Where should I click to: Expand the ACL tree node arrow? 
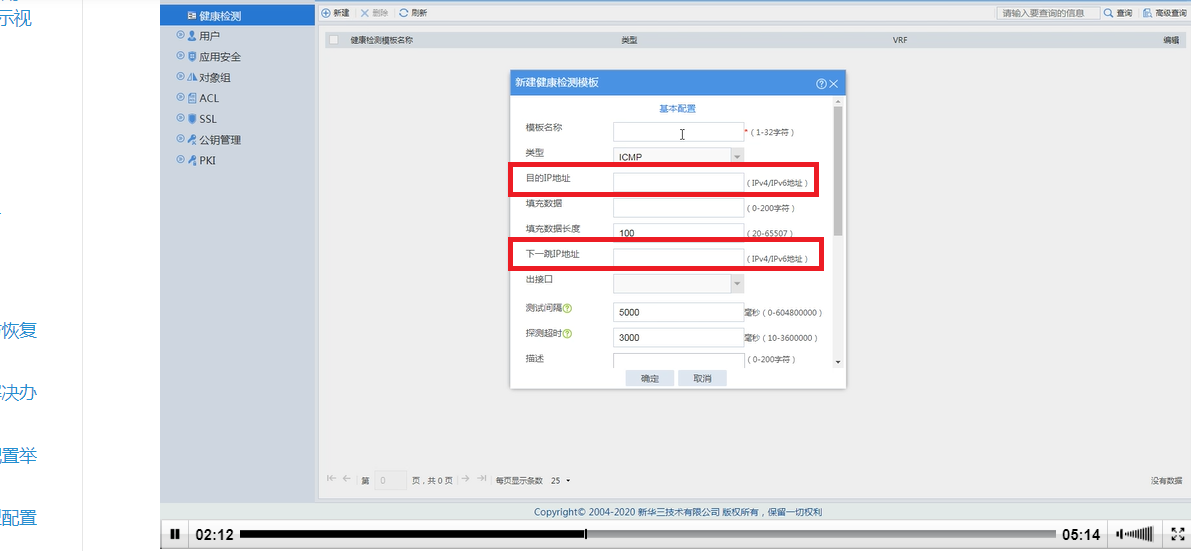(x=180, y=97)
